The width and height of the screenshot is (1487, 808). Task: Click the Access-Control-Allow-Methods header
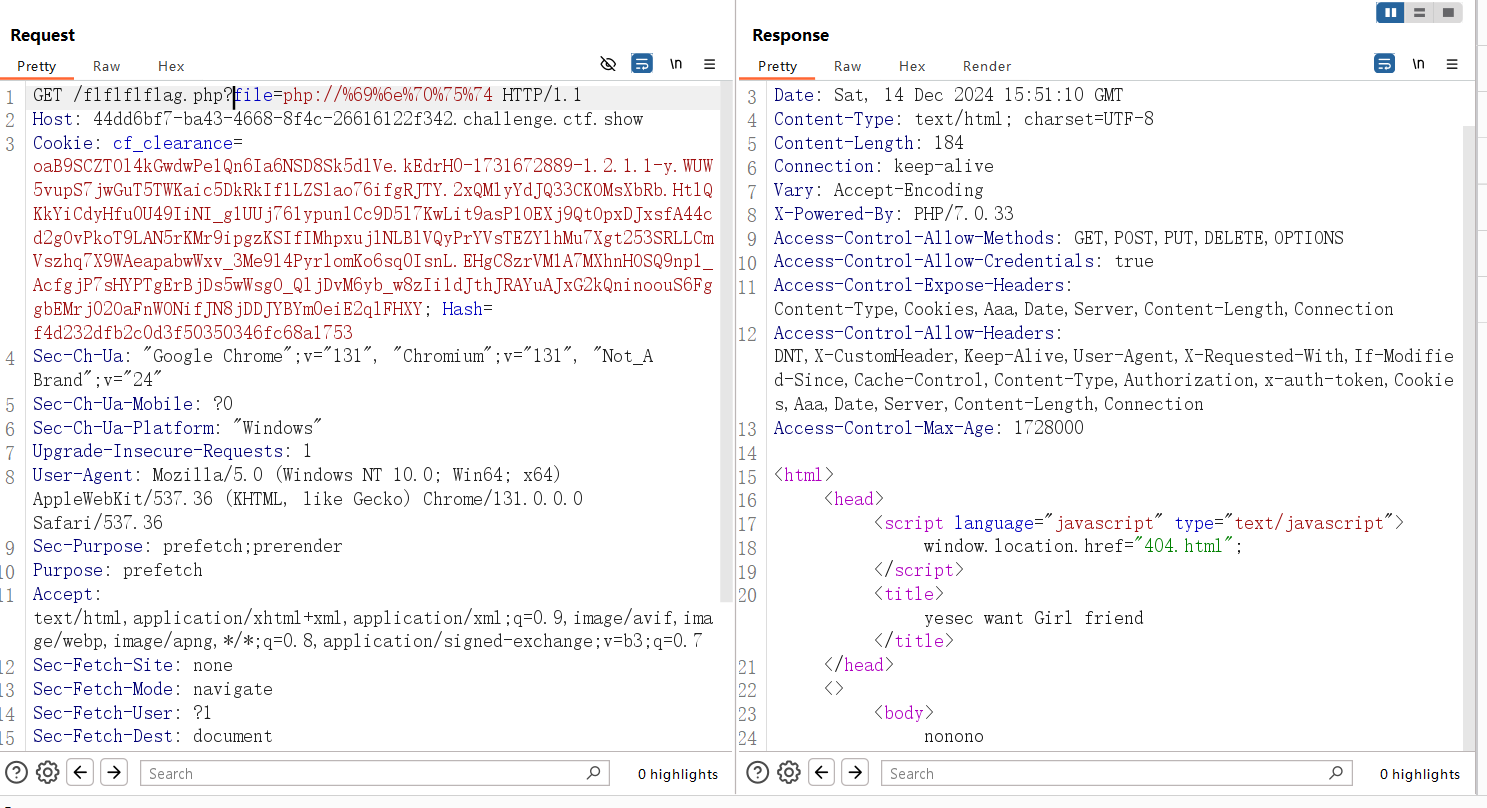(x=1059, y=238)
